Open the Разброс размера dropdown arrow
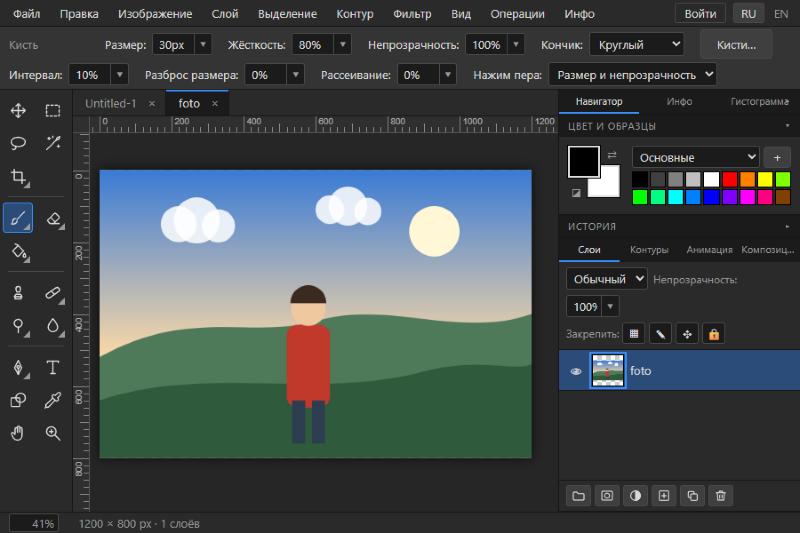The image size is (800, 533). (295, 75)
